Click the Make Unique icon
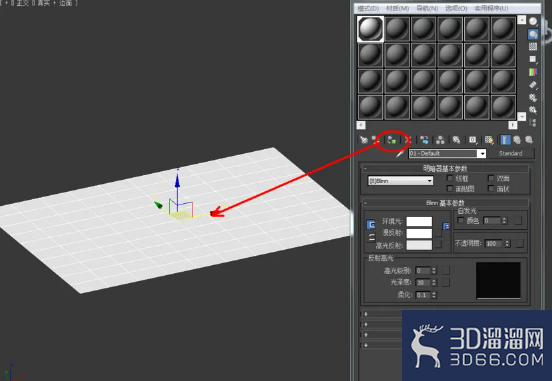The height and width of the screenshot is (381, 552). tap(440, 140)
